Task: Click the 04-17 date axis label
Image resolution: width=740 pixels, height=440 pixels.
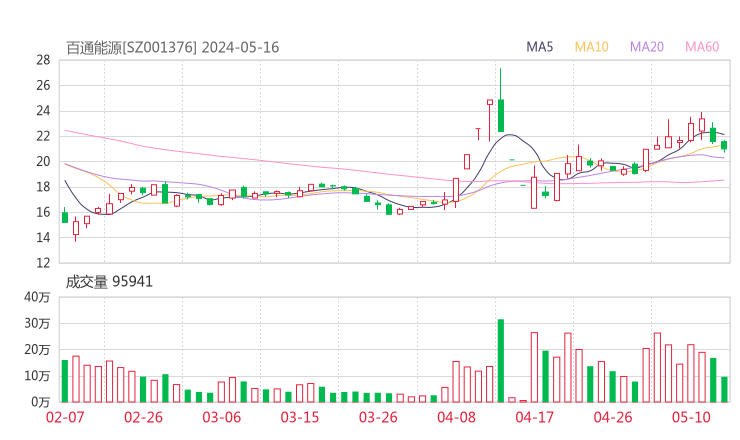Action: tap(535, 417)
